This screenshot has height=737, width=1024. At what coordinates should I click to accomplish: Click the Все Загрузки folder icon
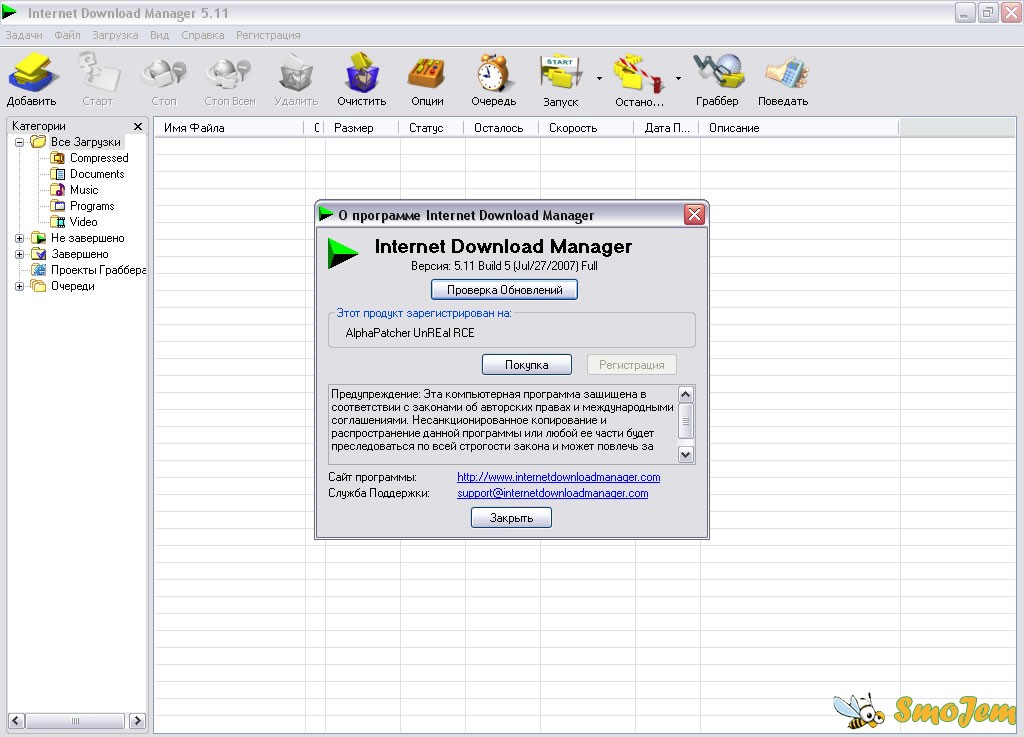[39, 142]
